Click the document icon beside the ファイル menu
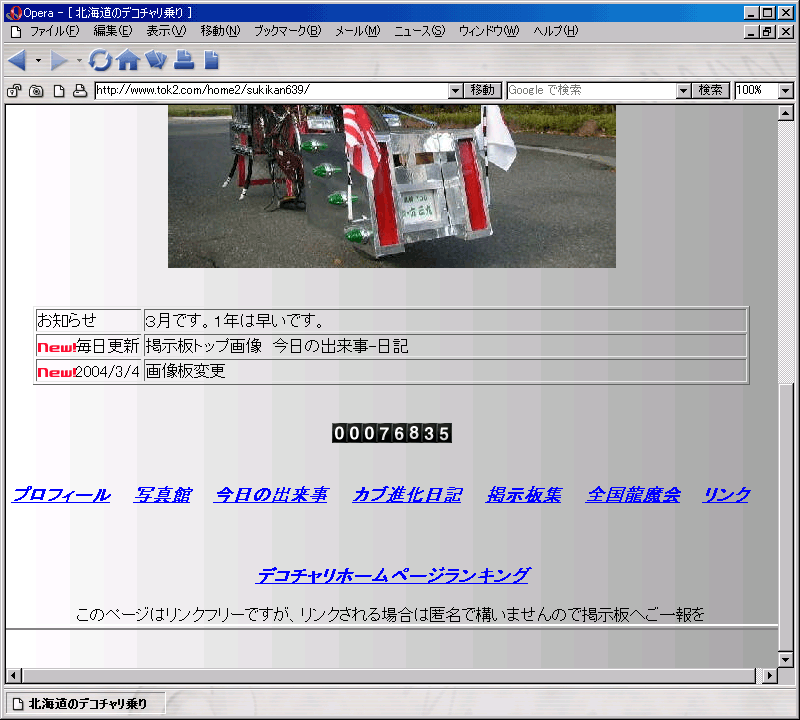 click(16, 32)
